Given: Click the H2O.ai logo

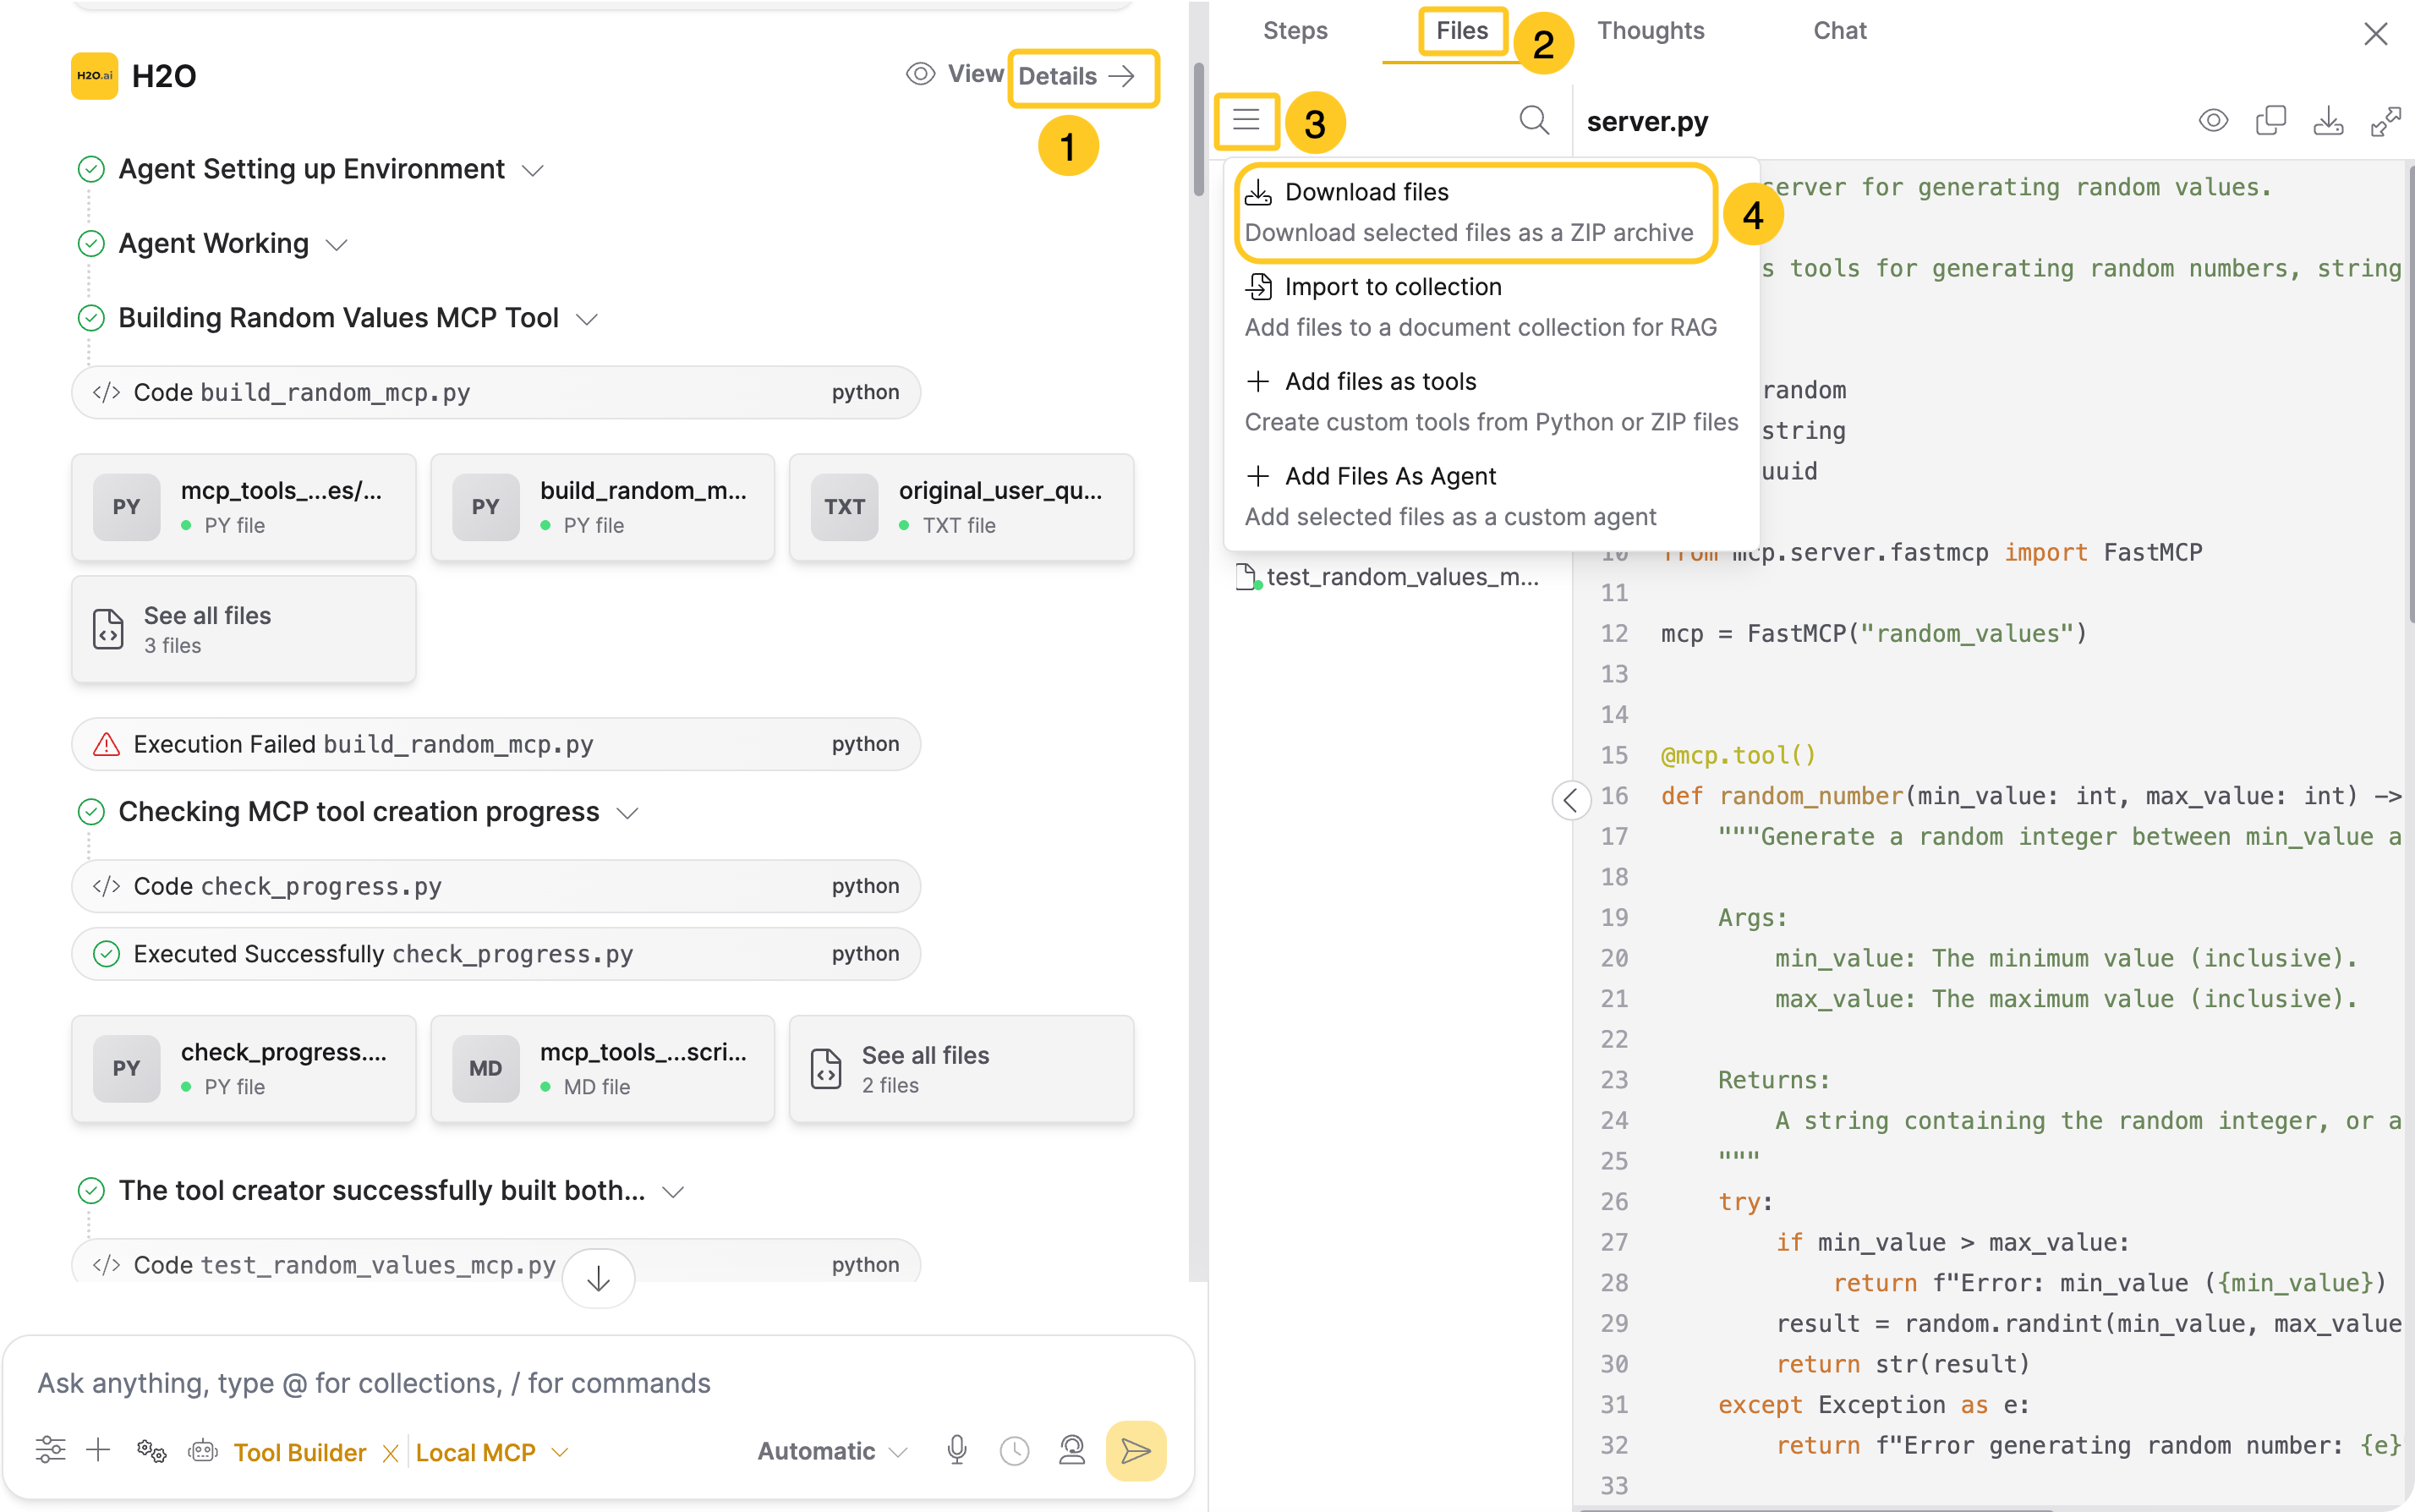Looking at the screenshot, I should click(x=94, y=76).
